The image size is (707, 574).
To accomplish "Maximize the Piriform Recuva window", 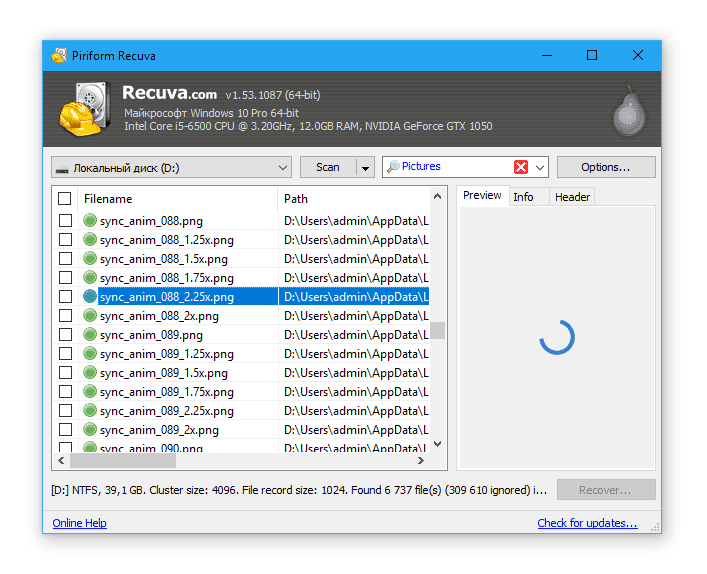I will (592, 55).
